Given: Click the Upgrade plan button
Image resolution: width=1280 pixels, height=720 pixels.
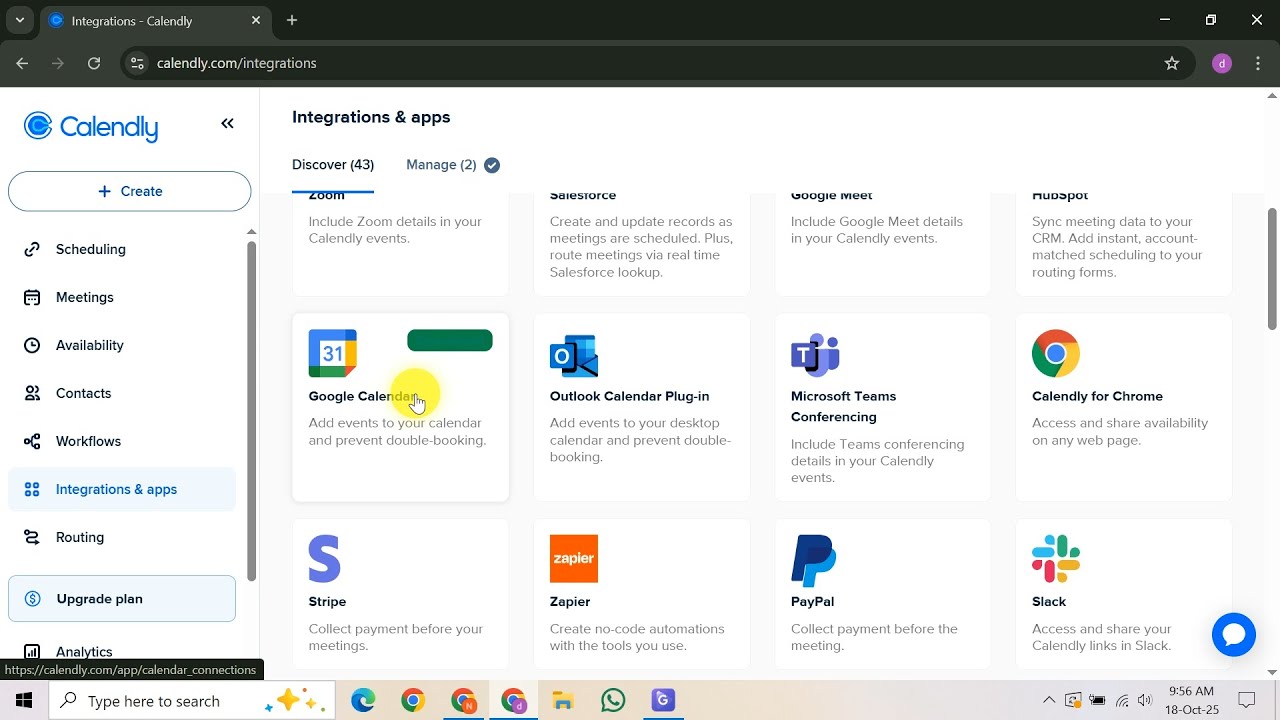Looking at the screenshot, I should coord(122,599).
